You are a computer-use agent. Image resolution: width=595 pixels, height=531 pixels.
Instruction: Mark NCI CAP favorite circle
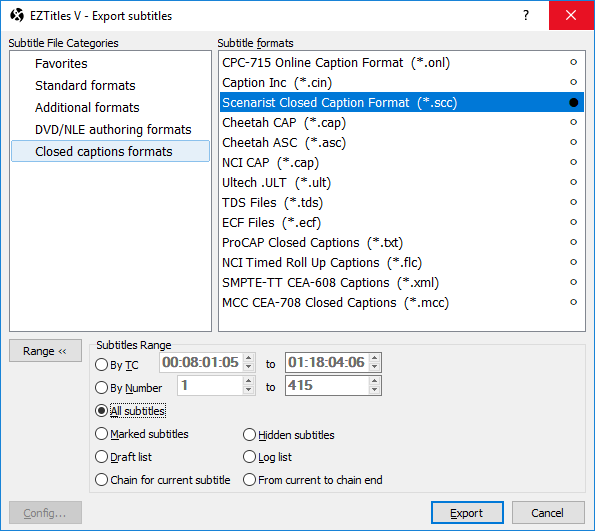[x=573, y=162]
